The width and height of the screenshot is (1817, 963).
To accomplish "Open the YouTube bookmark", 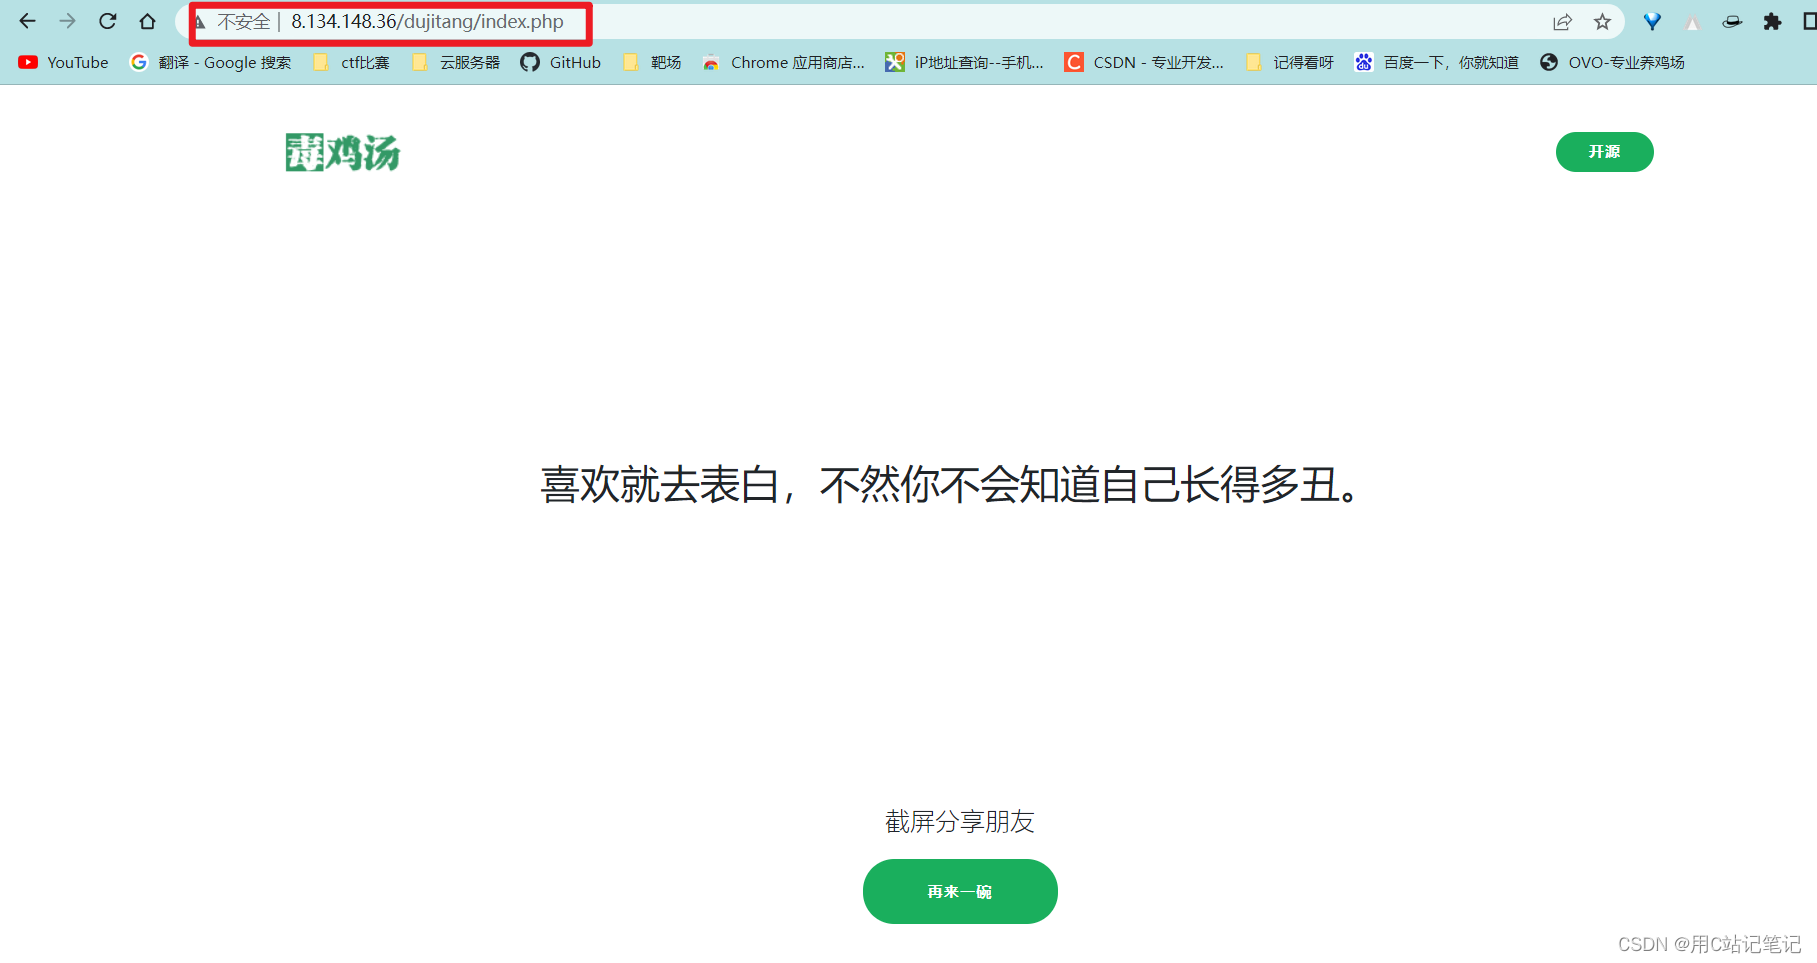I will (x=64, y=62).
